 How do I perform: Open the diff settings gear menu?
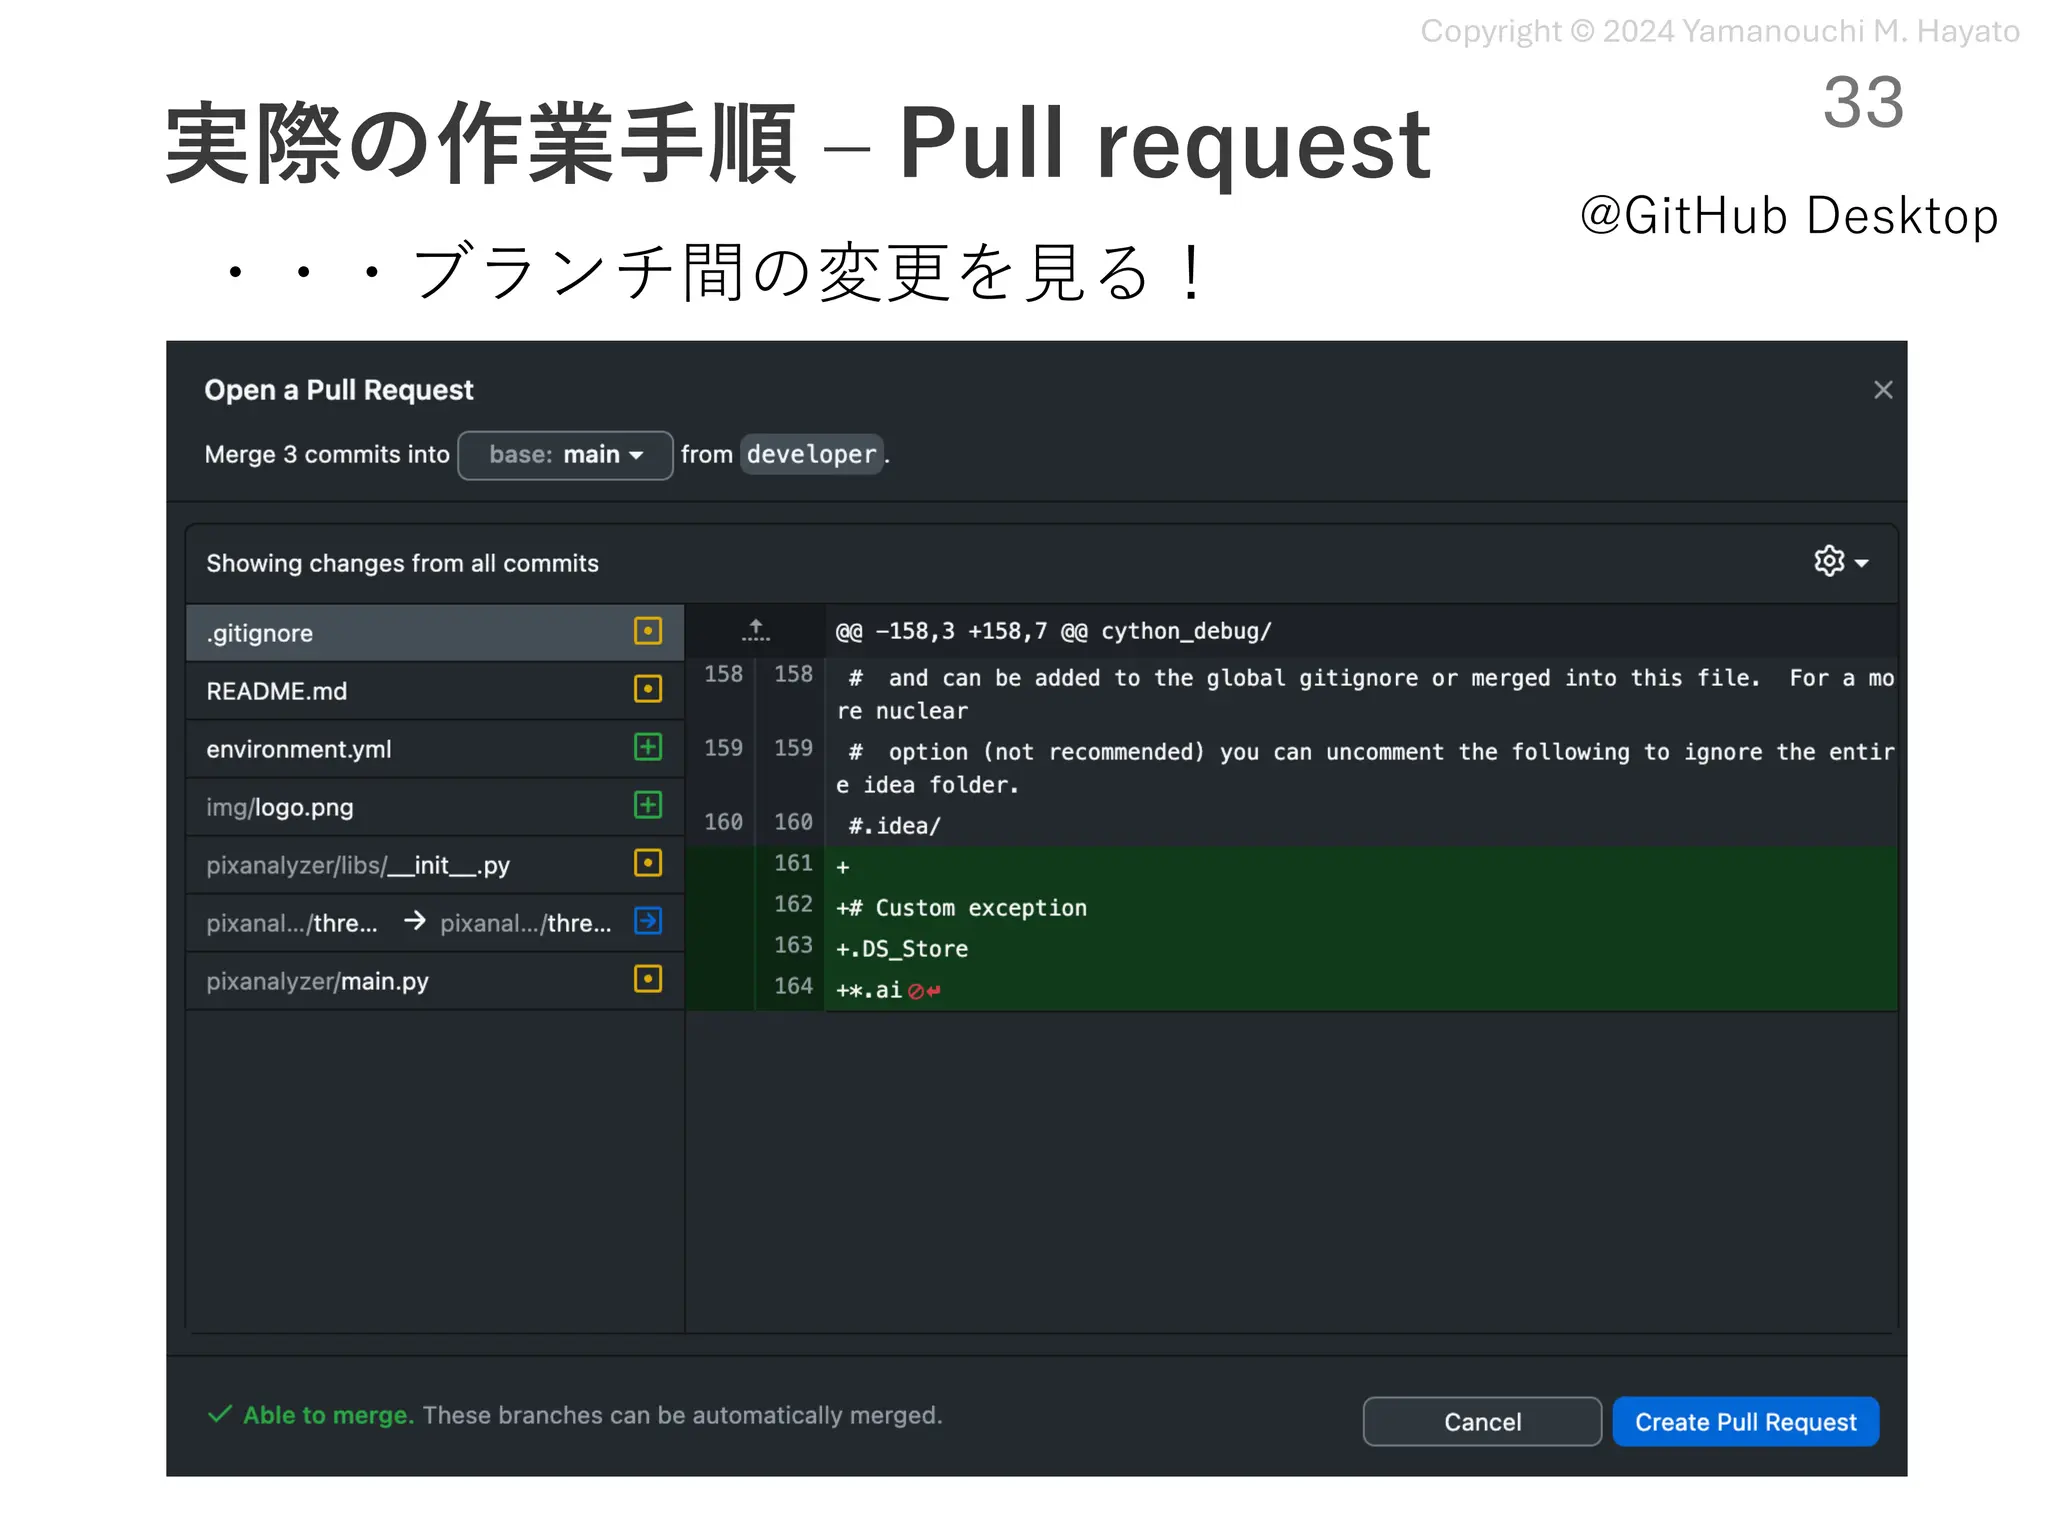(1840, 561)
